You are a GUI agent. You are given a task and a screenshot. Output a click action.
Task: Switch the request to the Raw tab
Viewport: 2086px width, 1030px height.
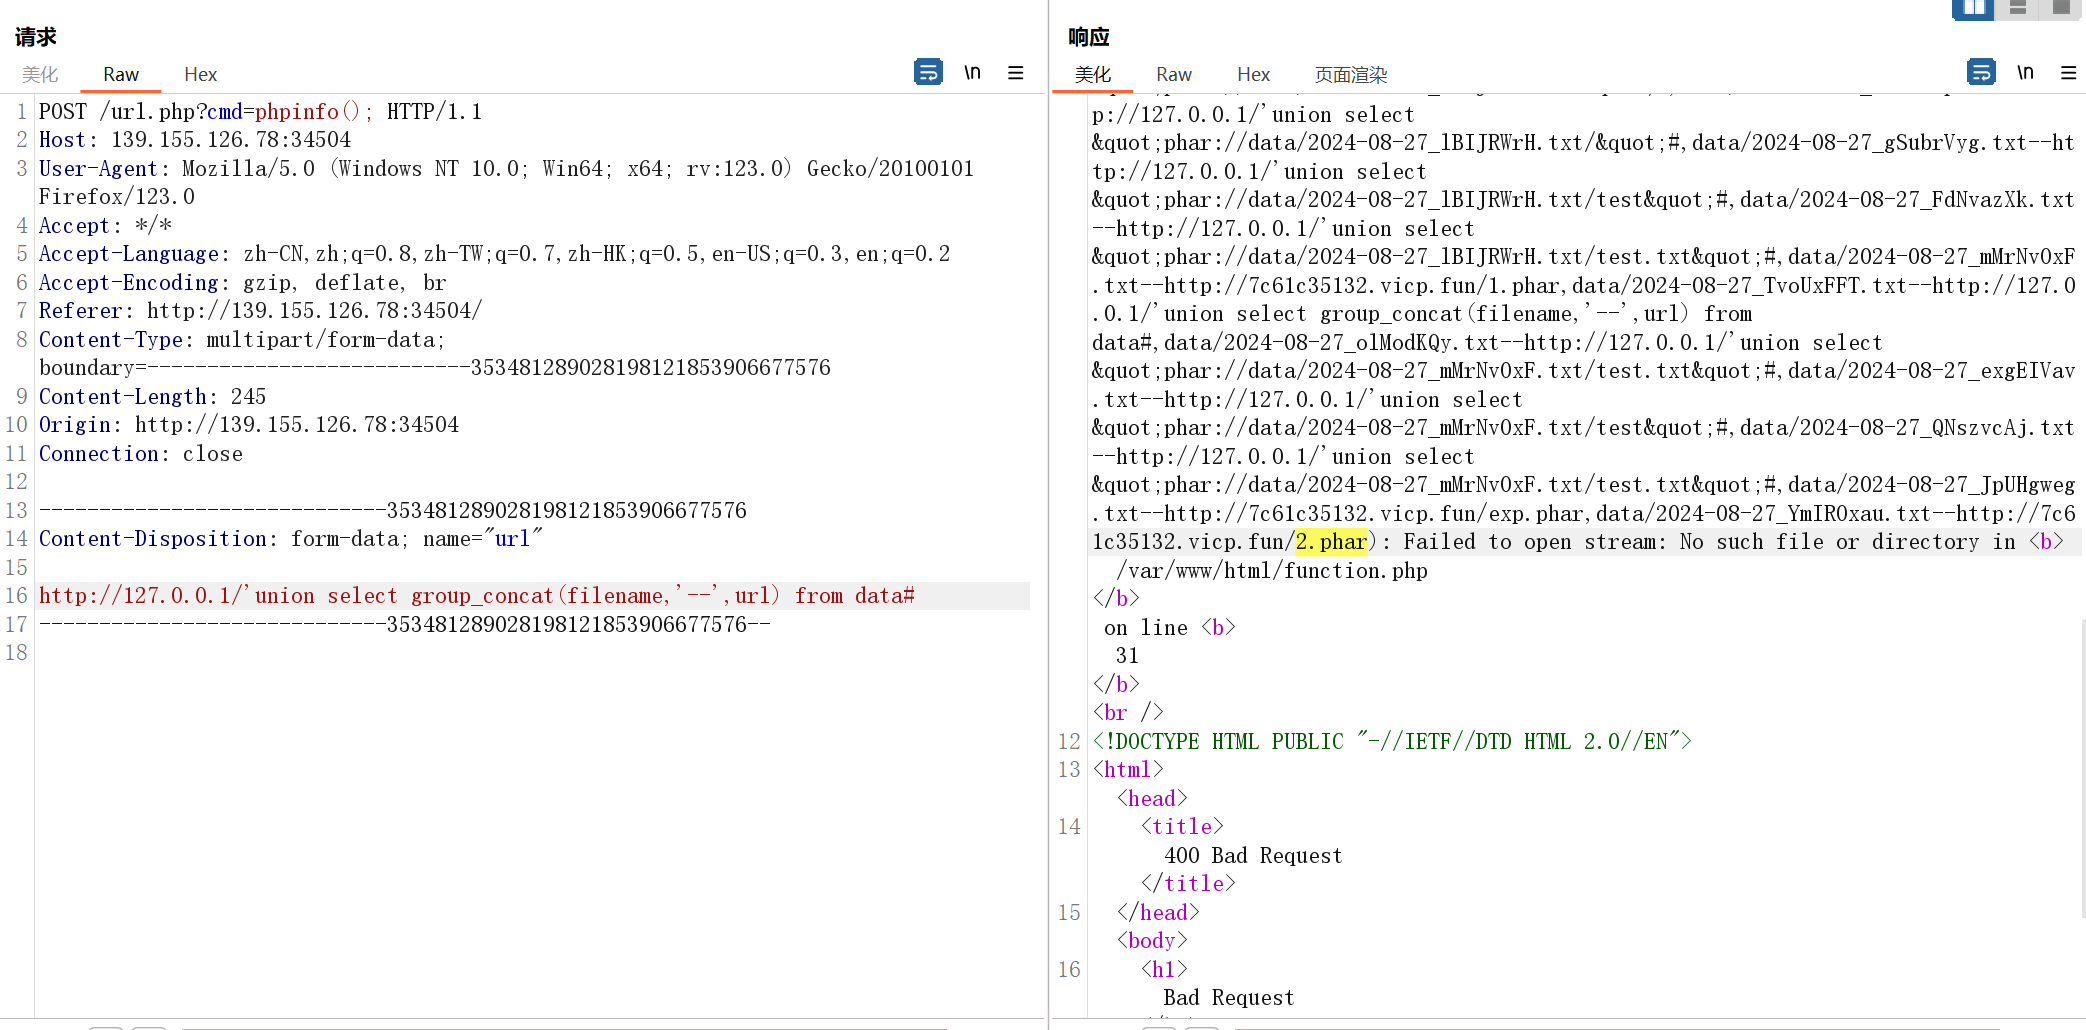pyautogui.click(x=120, y=75)
